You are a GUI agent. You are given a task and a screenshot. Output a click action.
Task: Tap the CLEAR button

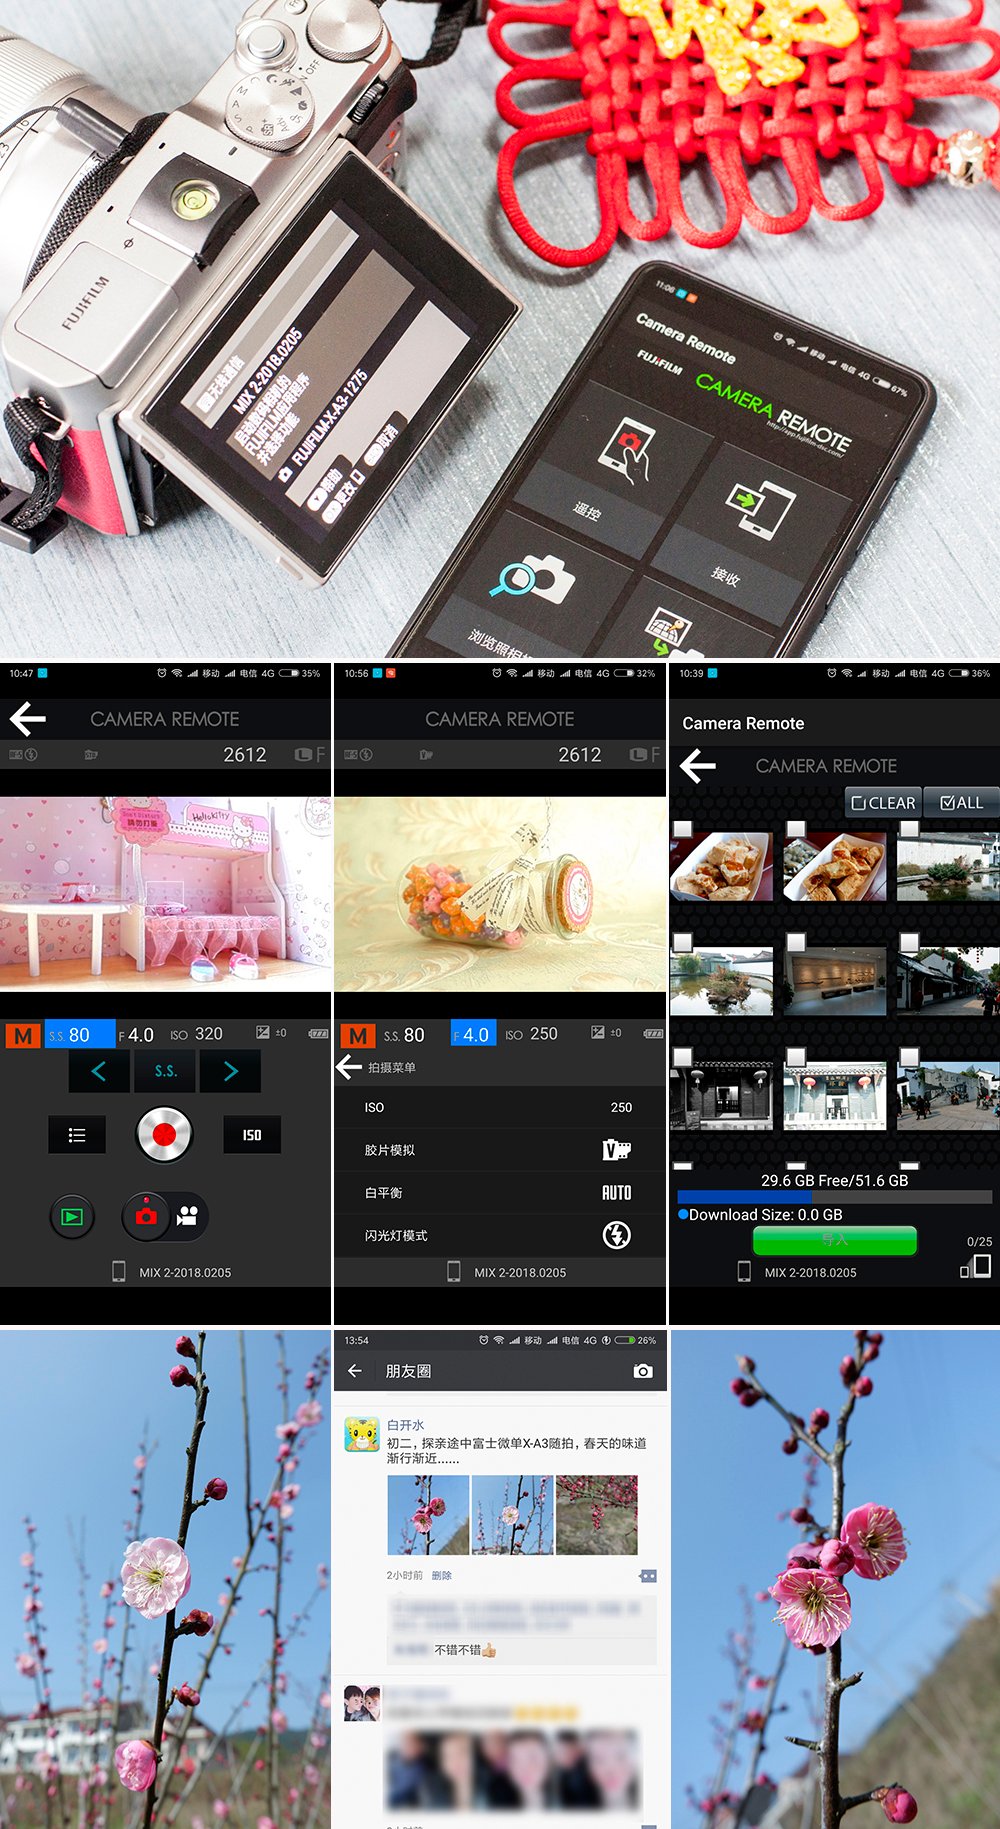pyautogui.click(x=883, y=803)
